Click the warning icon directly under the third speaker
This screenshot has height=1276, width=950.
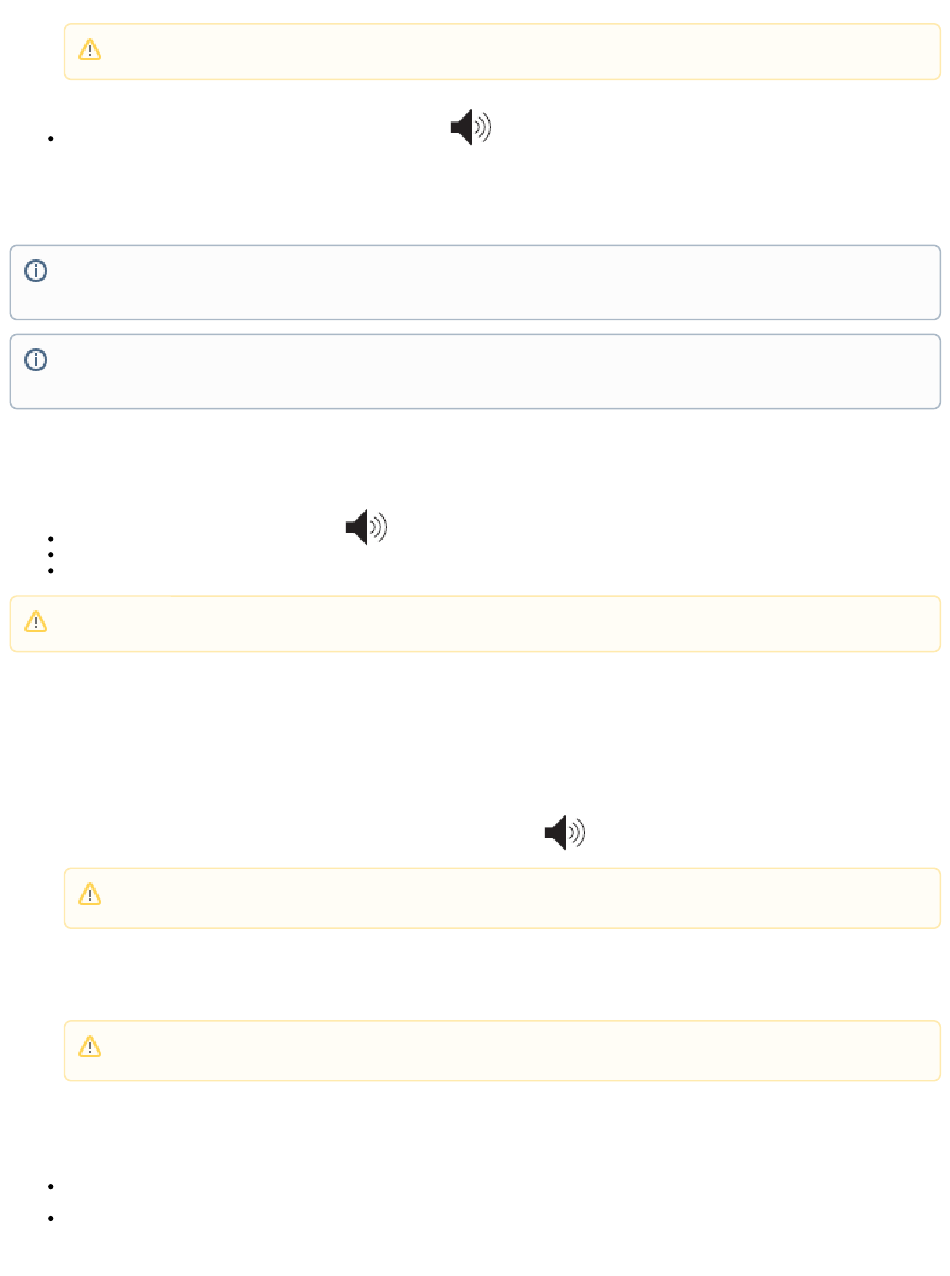click(90, 893)
